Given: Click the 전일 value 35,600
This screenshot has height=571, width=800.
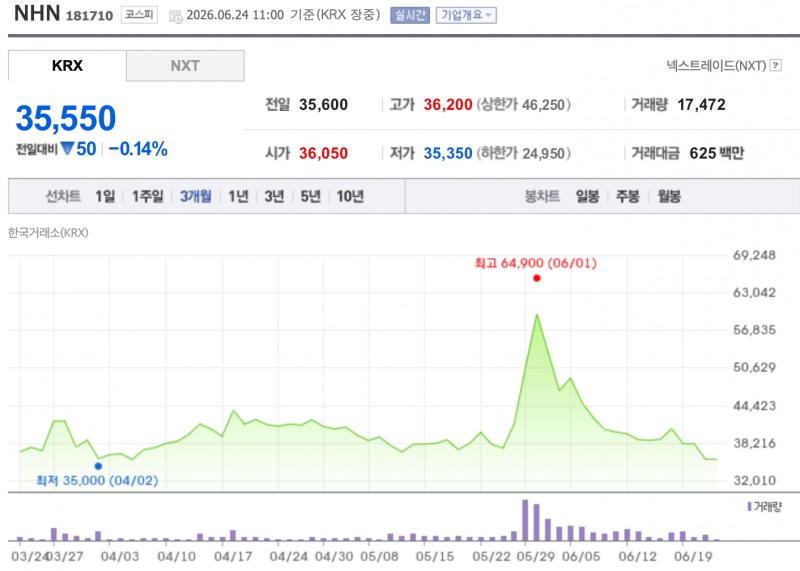Looking at the screenshot, I should coord(323,105).
